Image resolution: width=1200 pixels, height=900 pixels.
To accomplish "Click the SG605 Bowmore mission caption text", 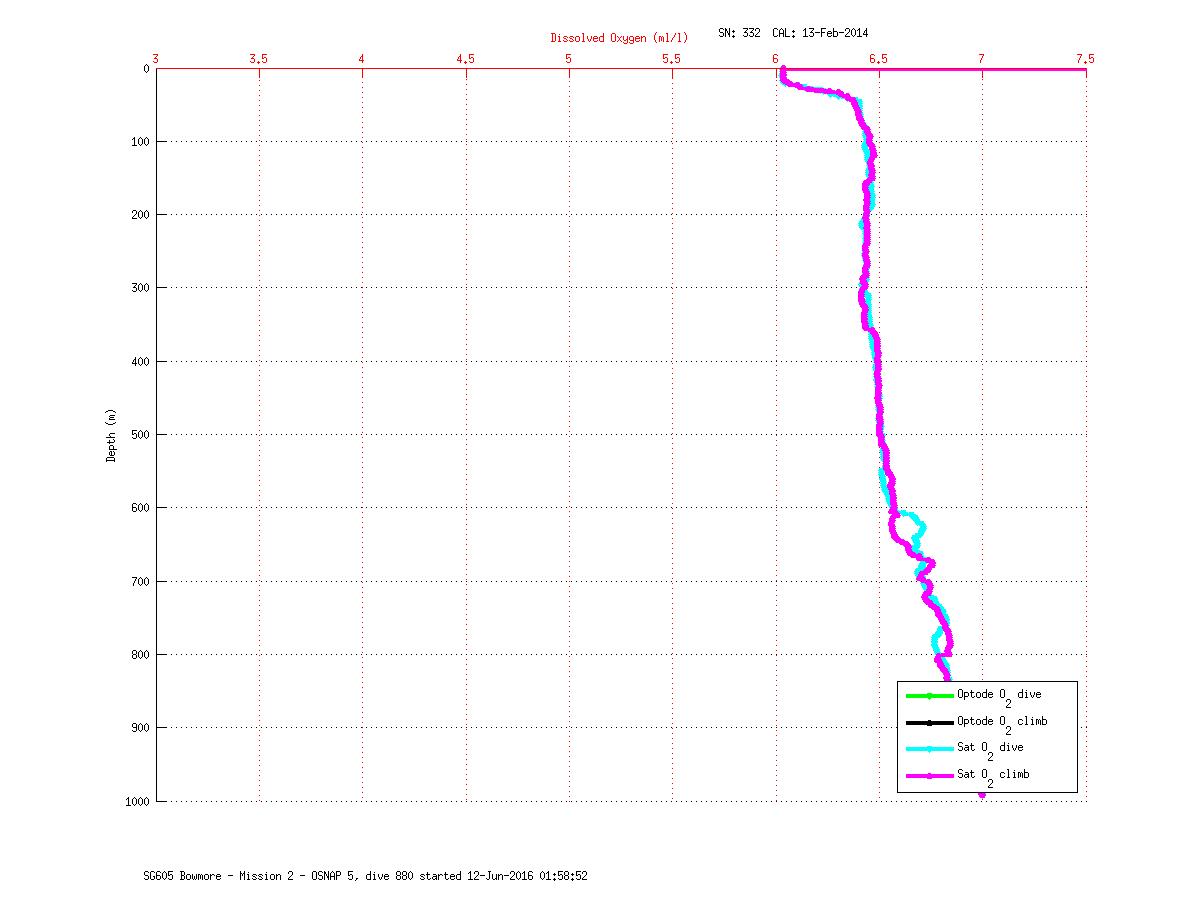I will [365, 876].
